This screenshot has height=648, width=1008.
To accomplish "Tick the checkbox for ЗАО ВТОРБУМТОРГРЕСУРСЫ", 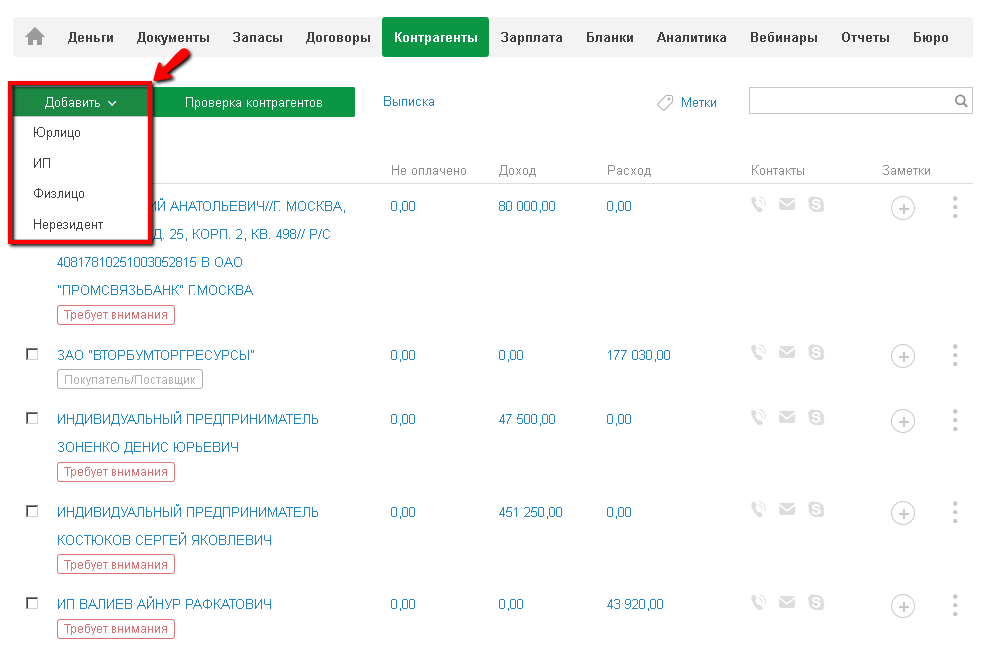I will click(x=32, y=354).
